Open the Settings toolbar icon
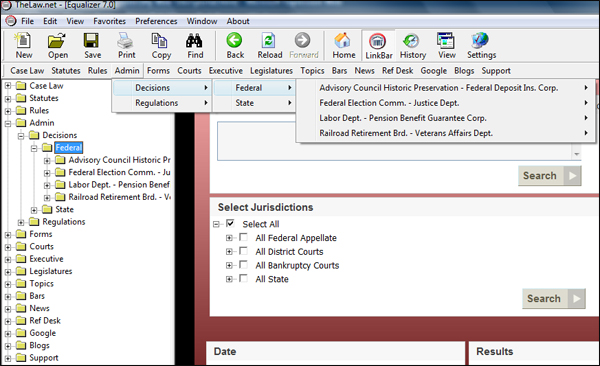The width and height of the screenshot is (600, 366). tap(480, 41)
